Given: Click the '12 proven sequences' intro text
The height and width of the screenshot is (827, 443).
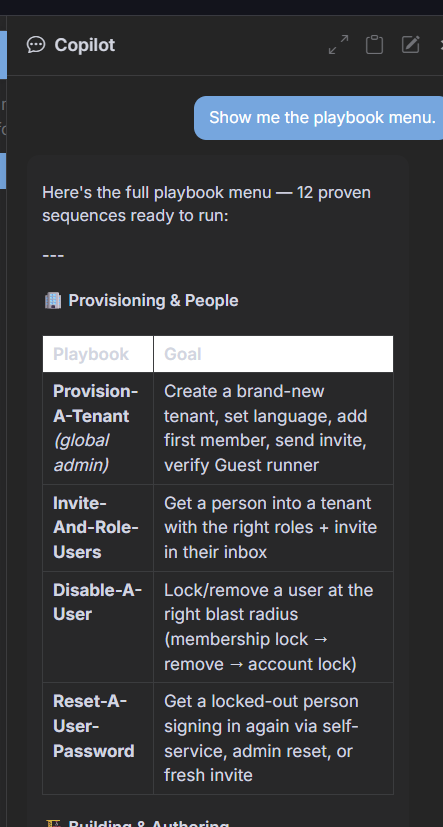Looking at the screenshot, I should [207, 204].
